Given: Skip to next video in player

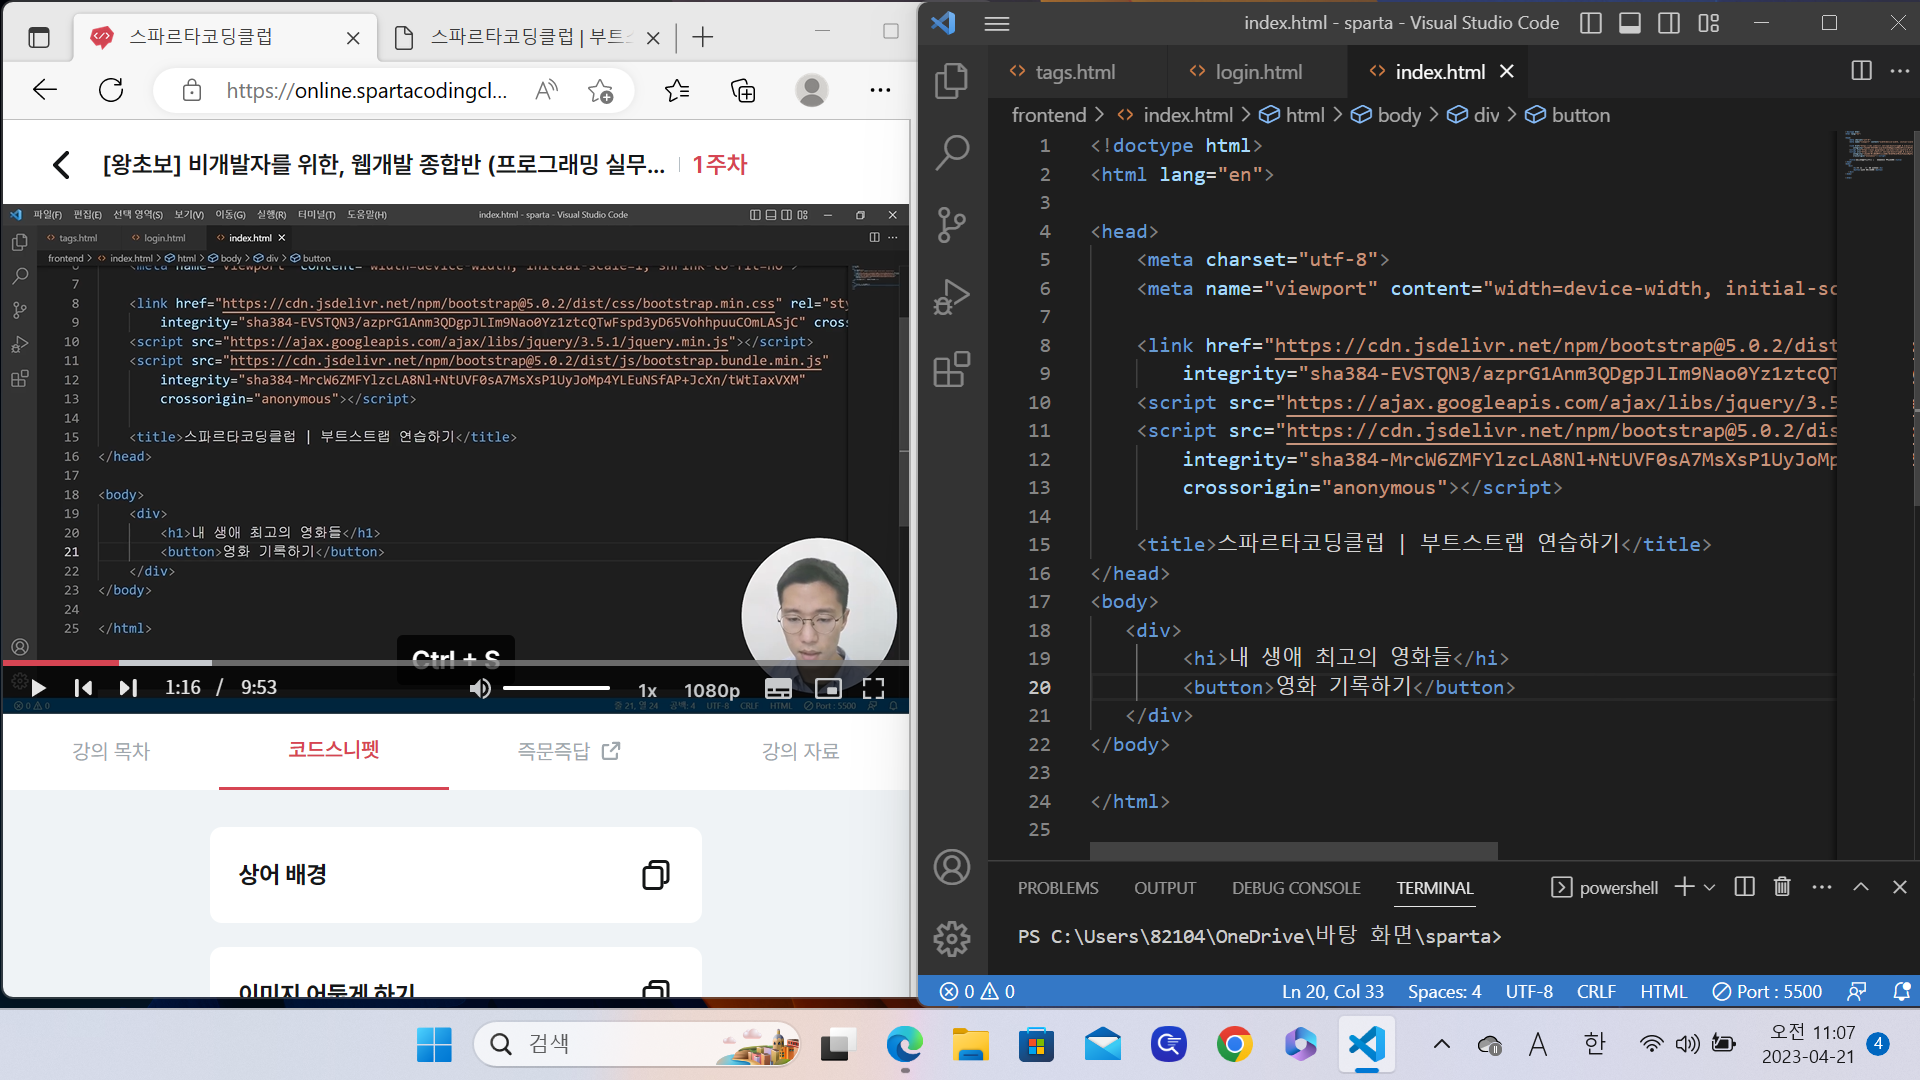Looking at the screenshot, I should pyautogui.click(x=128, y=688).
